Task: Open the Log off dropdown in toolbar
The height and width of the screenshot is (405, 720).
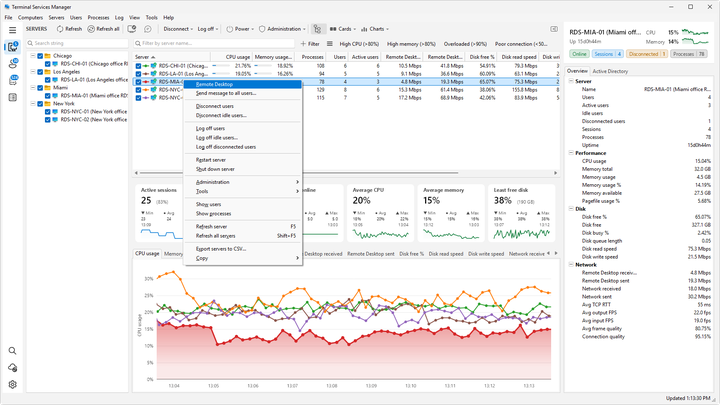Action: pyautogui.click(x=208, y=29)
